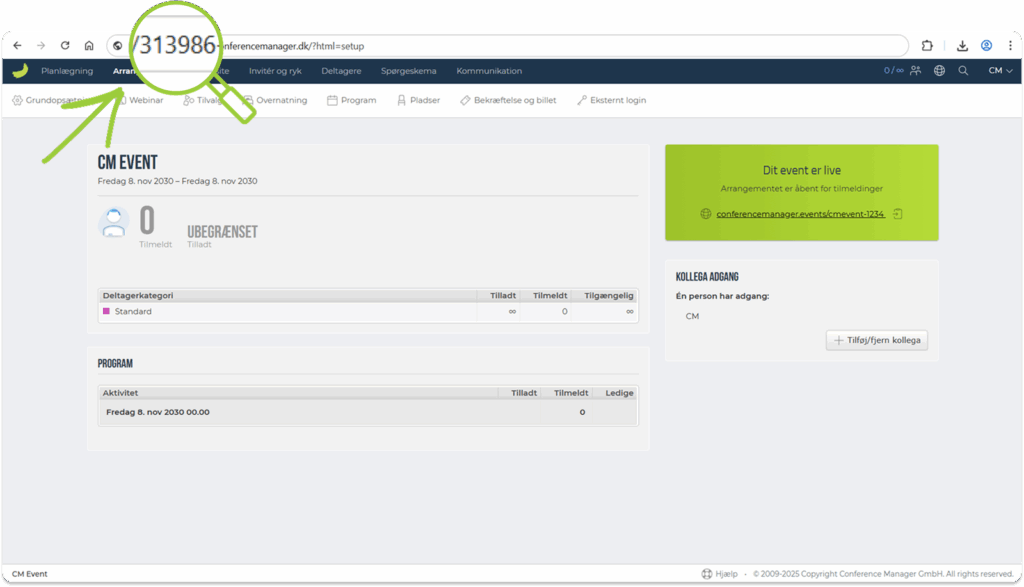Open the conferencemanager.events/cmevent-1234 link
Viewport: 1024px width, 587px height.
[x=800, y=214]
